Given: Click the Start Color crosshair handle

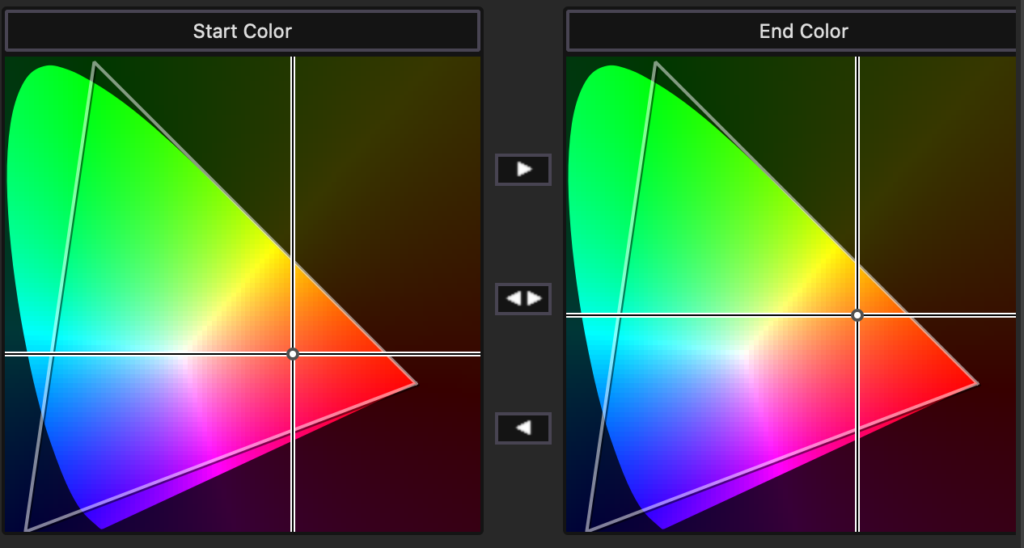Looking at the screenshot, I should pyautogui.click(x=292, y=354).
